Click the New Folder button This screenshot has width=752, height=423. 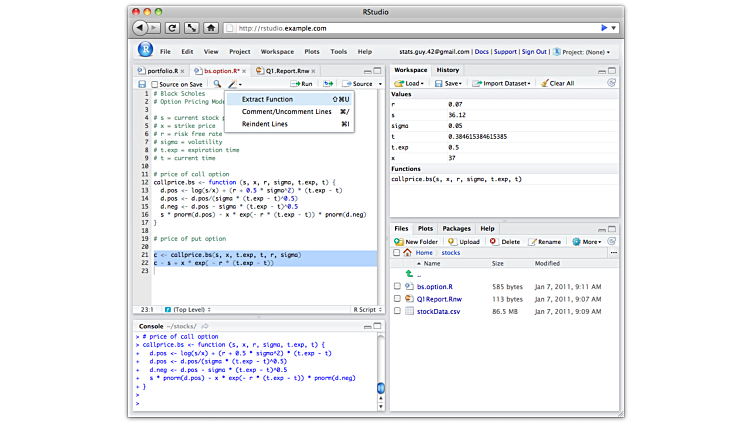point(417,241)
